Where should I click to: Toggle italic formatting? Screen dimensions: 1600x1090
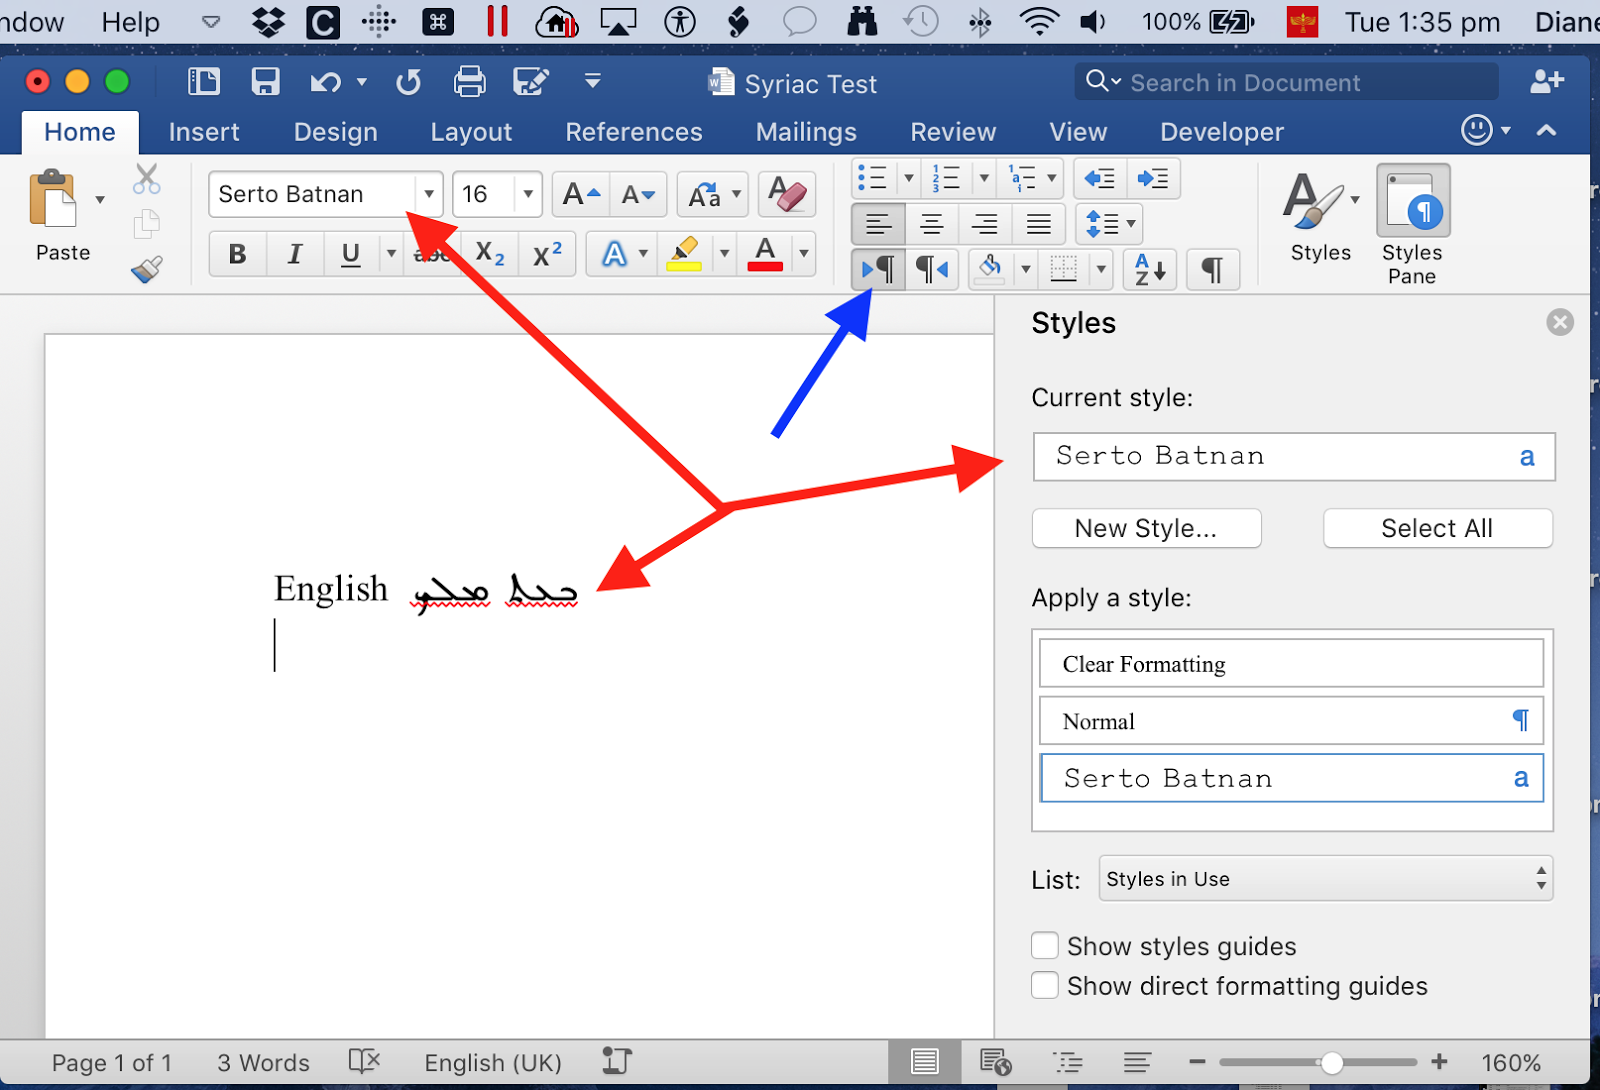pyautogui.click(x=294, y=254)
